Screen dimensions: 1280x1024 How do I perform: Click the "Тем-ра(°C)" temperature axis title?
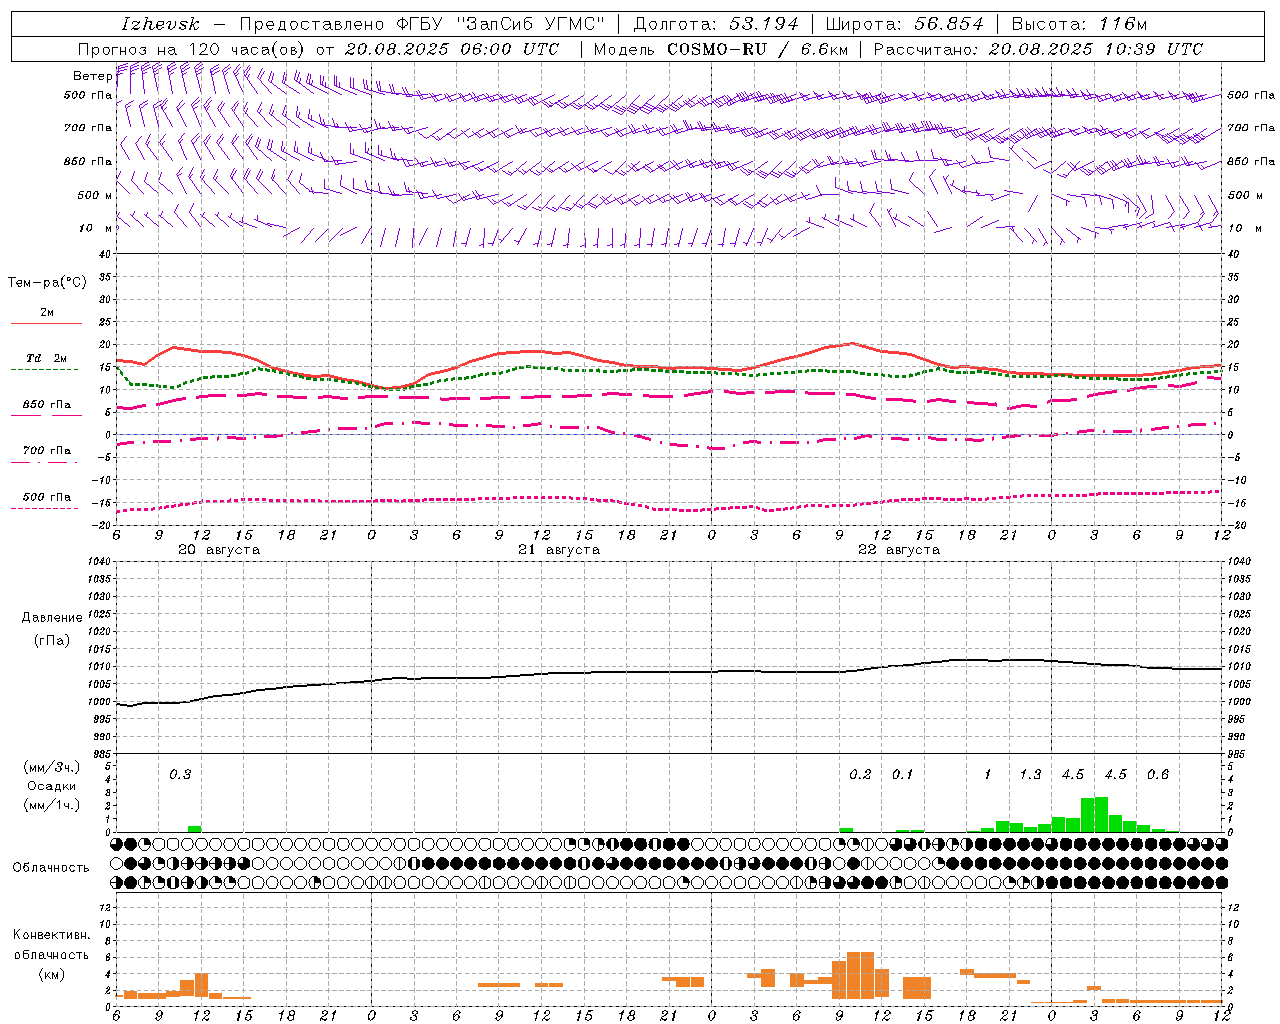[x=47, y=283]
